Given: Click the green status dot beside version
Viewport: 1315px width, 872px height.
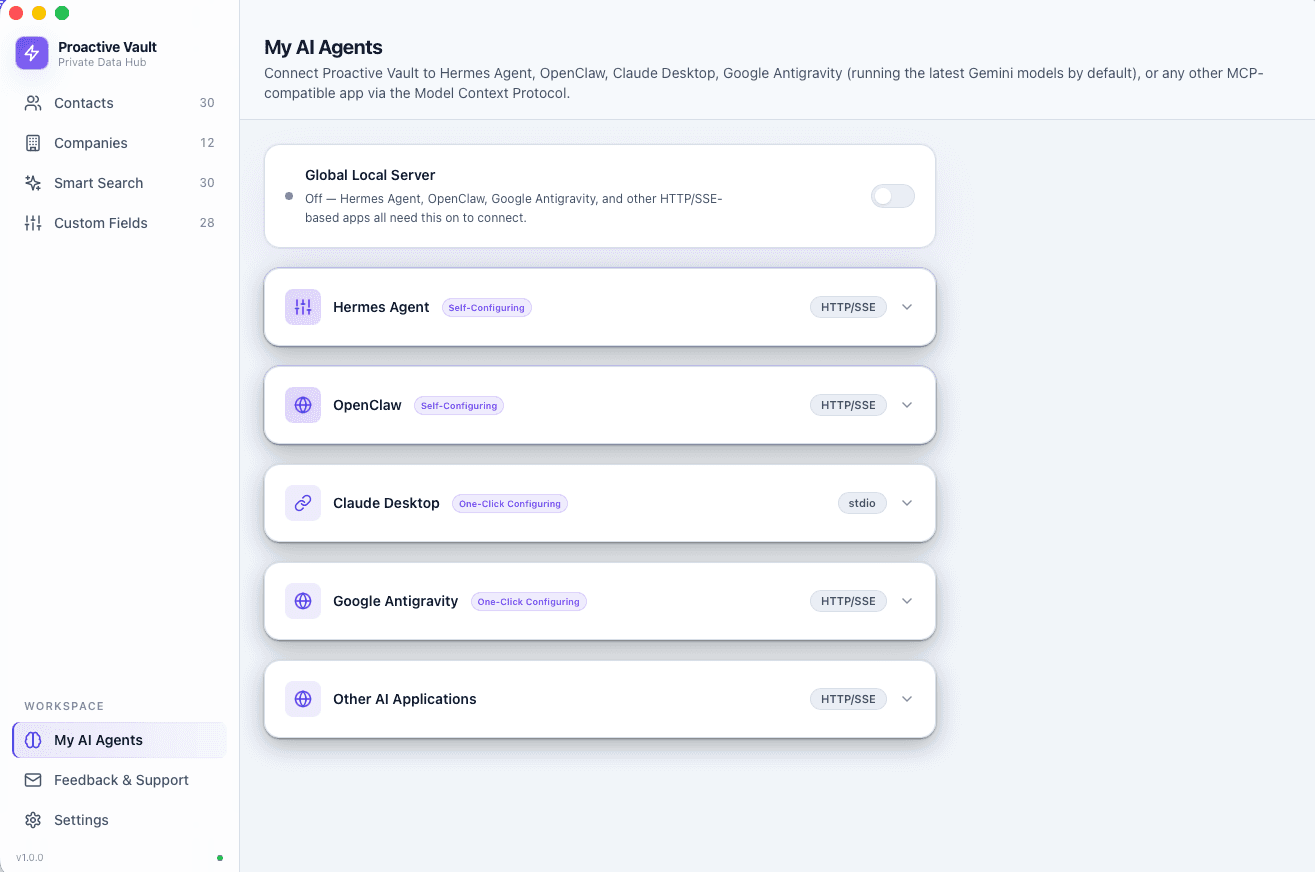Looking at the screenshot, I should coord(220,858).
